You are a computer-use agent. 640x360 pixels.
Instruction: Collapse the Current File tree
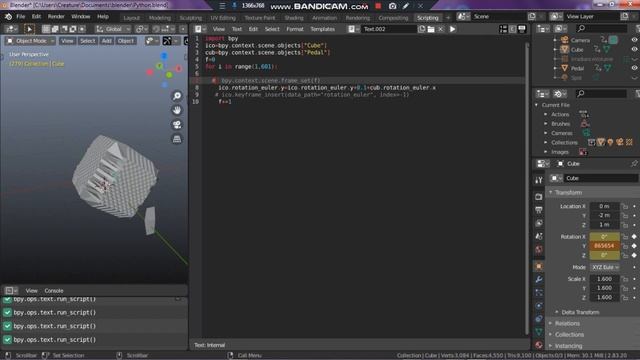click(537, 105)
